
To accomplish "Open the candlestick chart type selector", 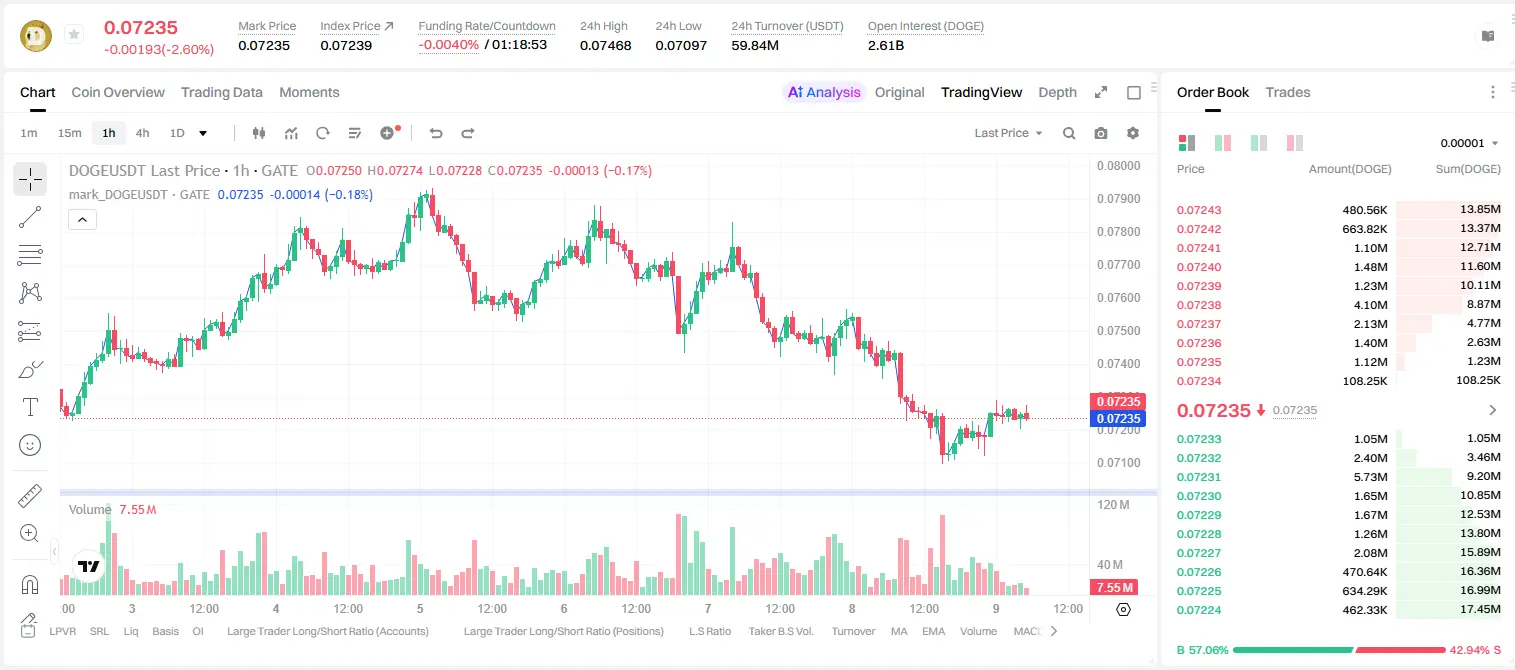I will click(259, 133).
